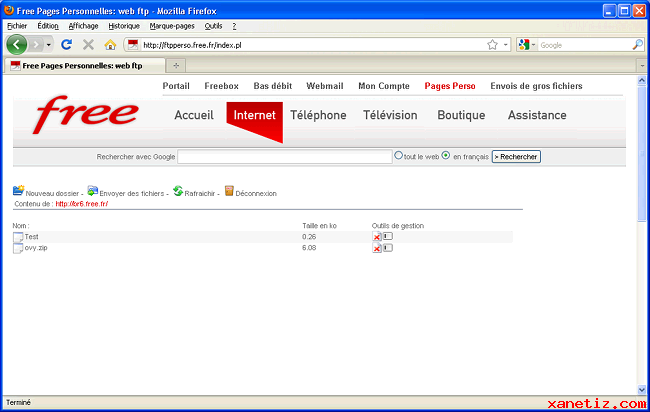Open the Marque-pages menu

(172, 26)
